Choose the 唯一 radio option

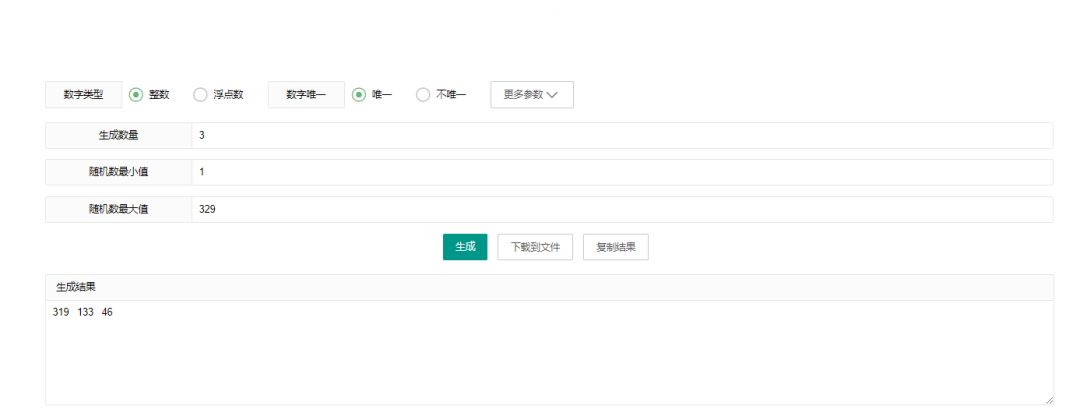(x=358, y=95)
